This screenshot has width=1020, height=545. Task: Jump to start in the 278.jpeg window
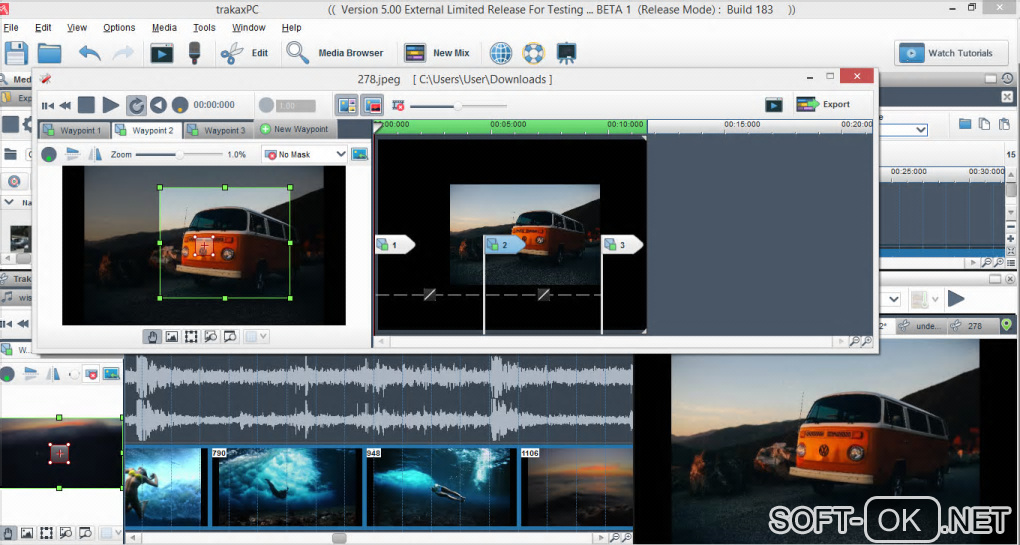point(47,105)
